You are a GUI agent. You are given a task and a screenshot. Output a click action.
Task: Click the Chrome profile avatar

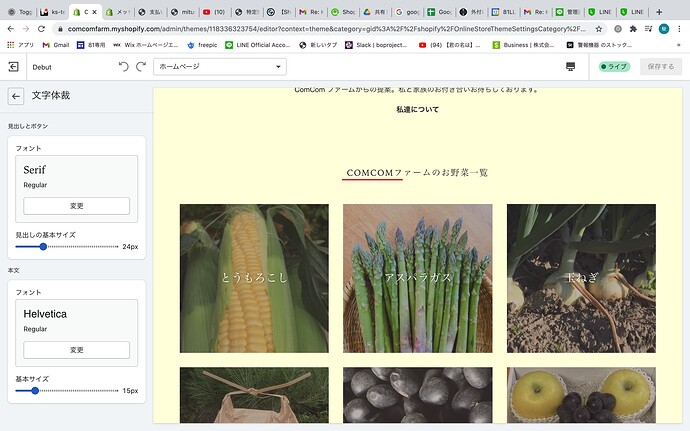(664, 29)
